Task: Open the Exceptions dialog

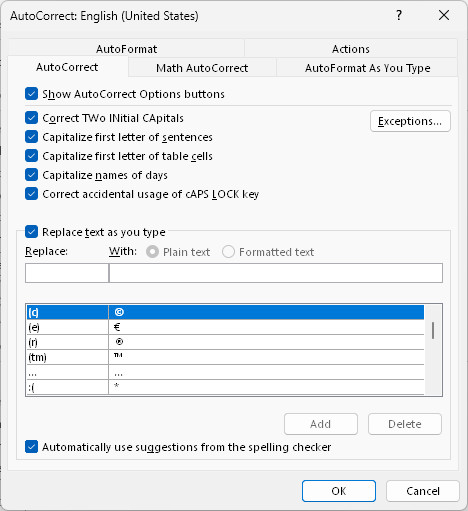Action: click(410, 121)
